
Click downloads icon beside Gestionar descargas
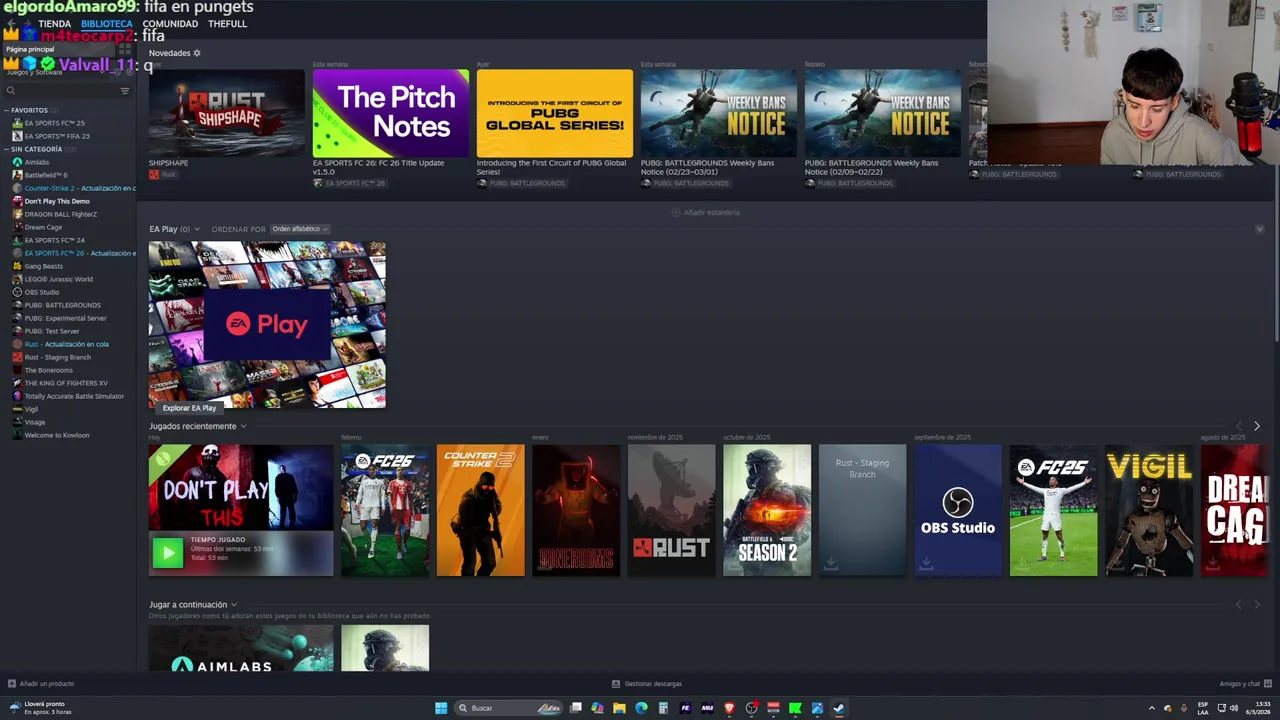(616, 684)
